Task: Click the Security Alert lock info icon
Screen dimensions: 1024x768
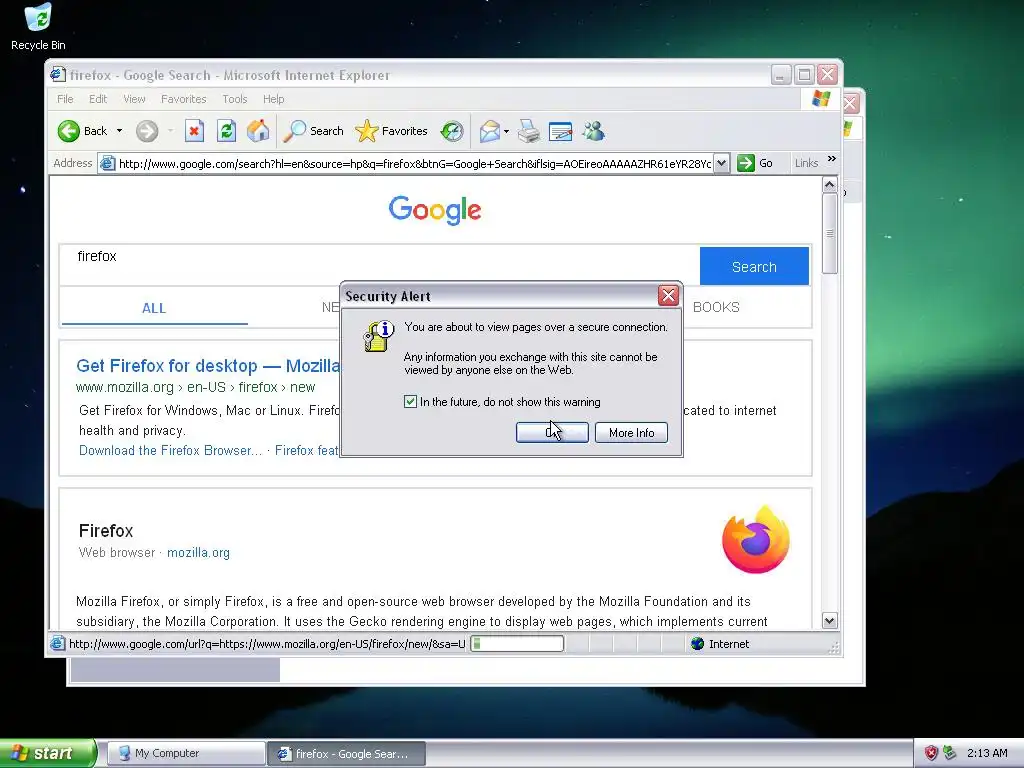Action: tap(379, 336)
